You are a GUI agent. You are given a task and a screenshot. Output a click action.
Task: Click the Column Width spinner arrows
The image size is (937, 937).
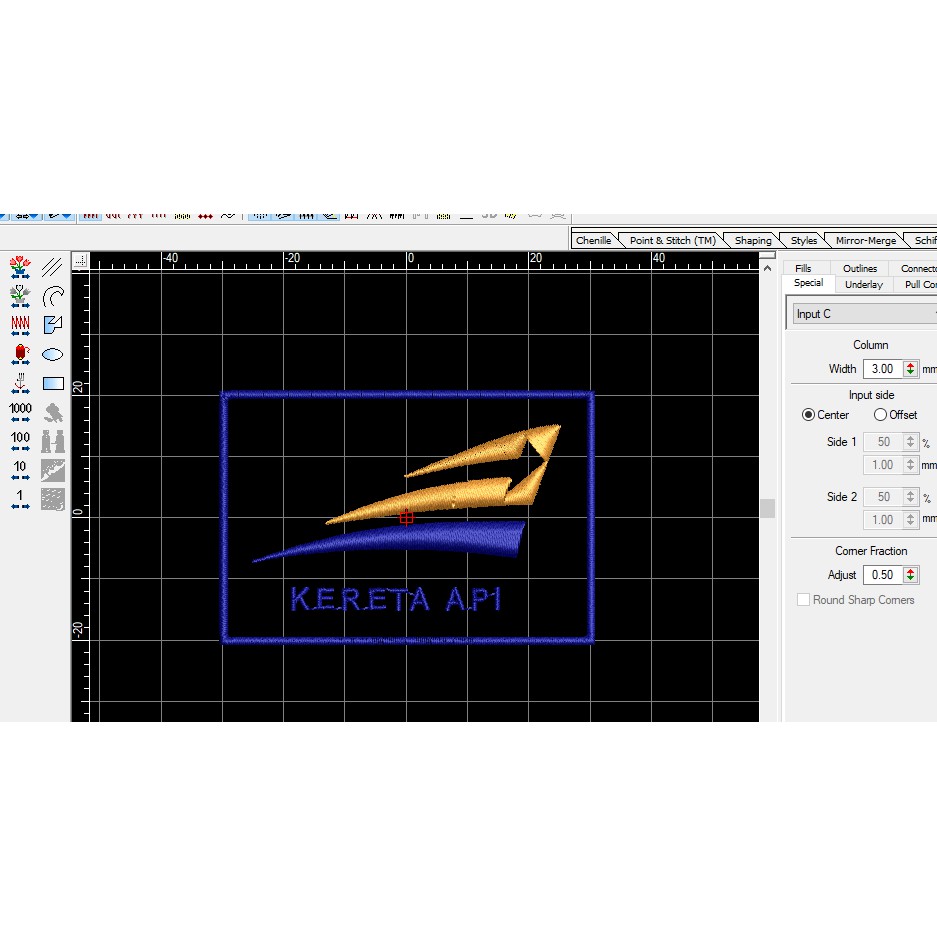pyautogui.click(x=910, y=369)
